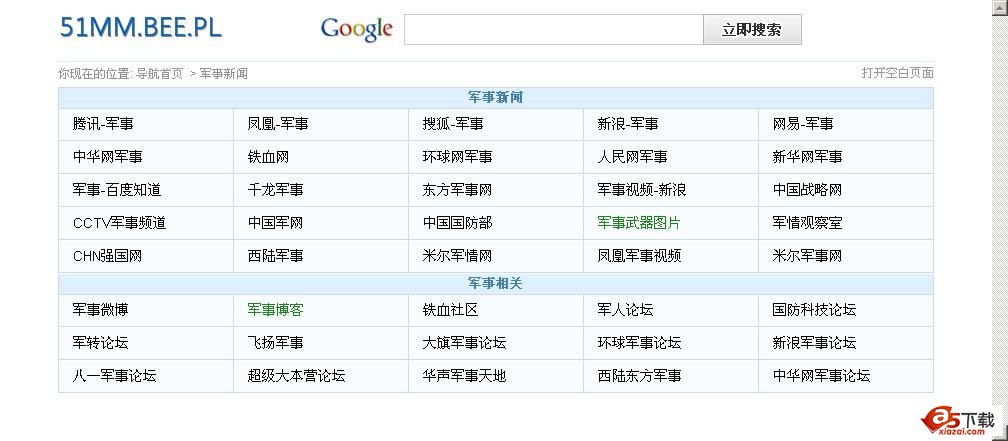The height and width of the screenshot is (441, 1008).
Task: Click 铁血社区 link
Action: pos(450,310)
